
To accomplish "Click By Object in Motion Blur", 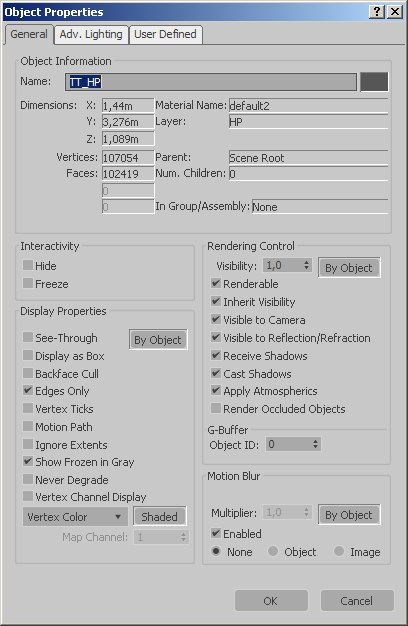I will [349, 515].
